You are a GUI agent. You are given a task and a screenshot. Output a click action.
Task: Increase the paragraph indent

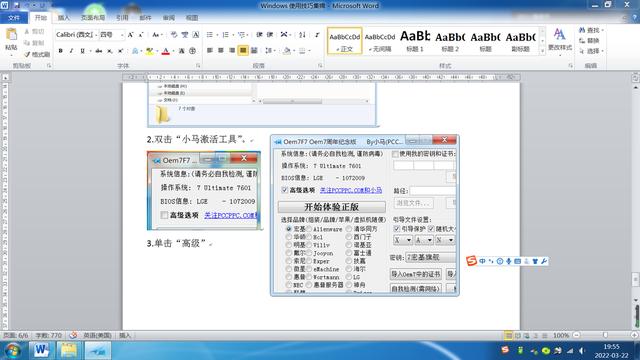[x=270, y=35]
